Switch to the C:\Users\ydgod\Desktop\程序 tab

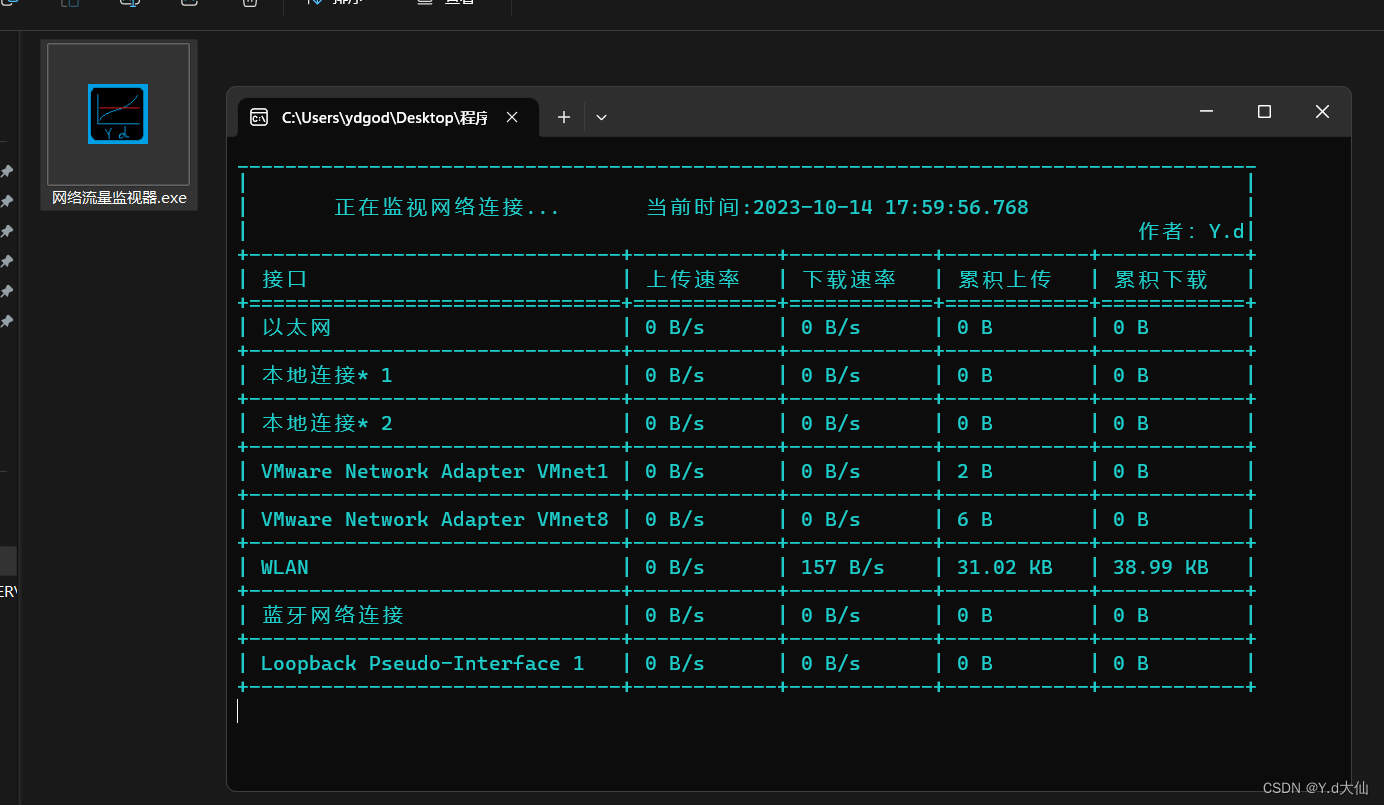[x=385, y=117]
